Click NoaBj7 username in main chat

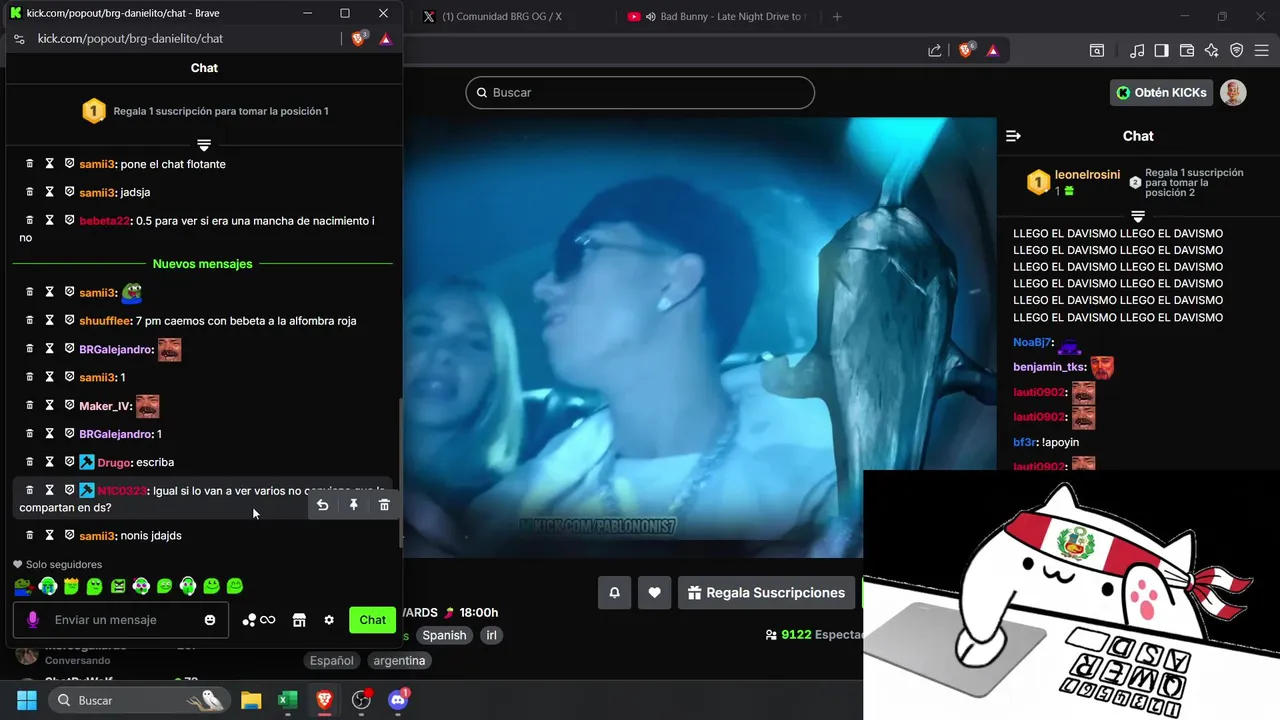point(1032,342)
